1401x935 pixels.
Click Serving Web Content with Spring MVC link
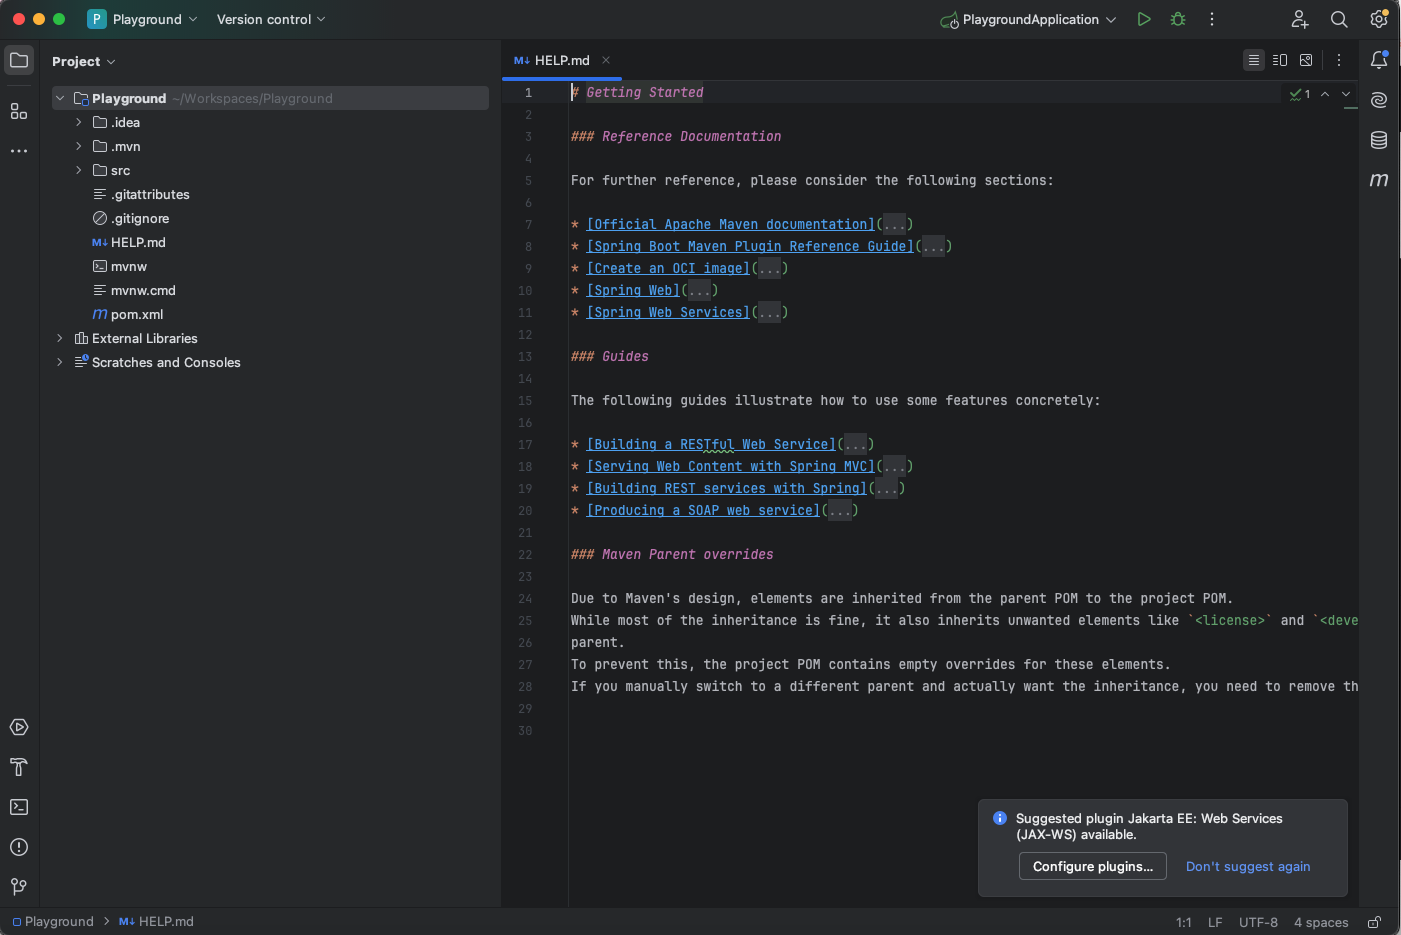click(x=730, y=466)
